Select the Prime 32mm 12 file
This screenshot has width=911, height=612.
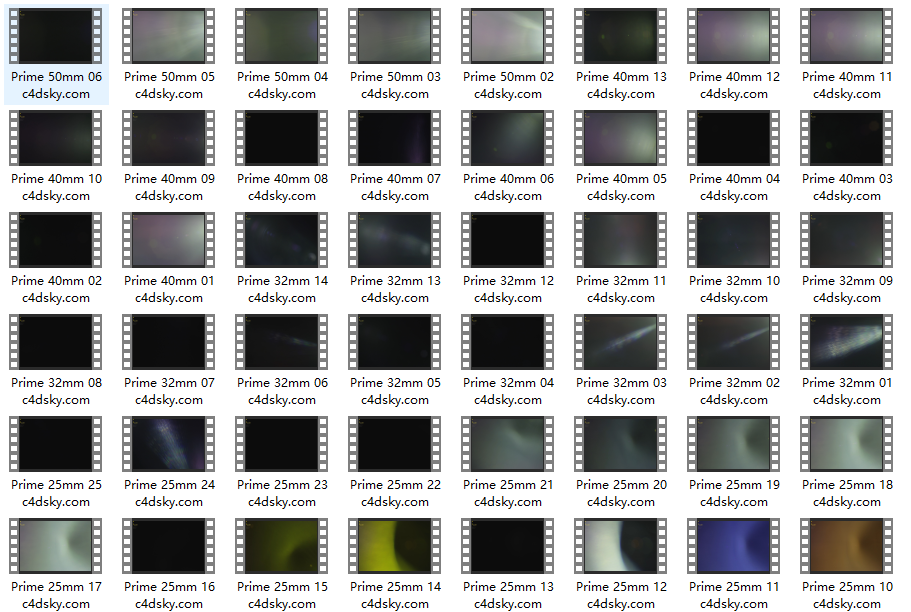[x=508, y=239]
